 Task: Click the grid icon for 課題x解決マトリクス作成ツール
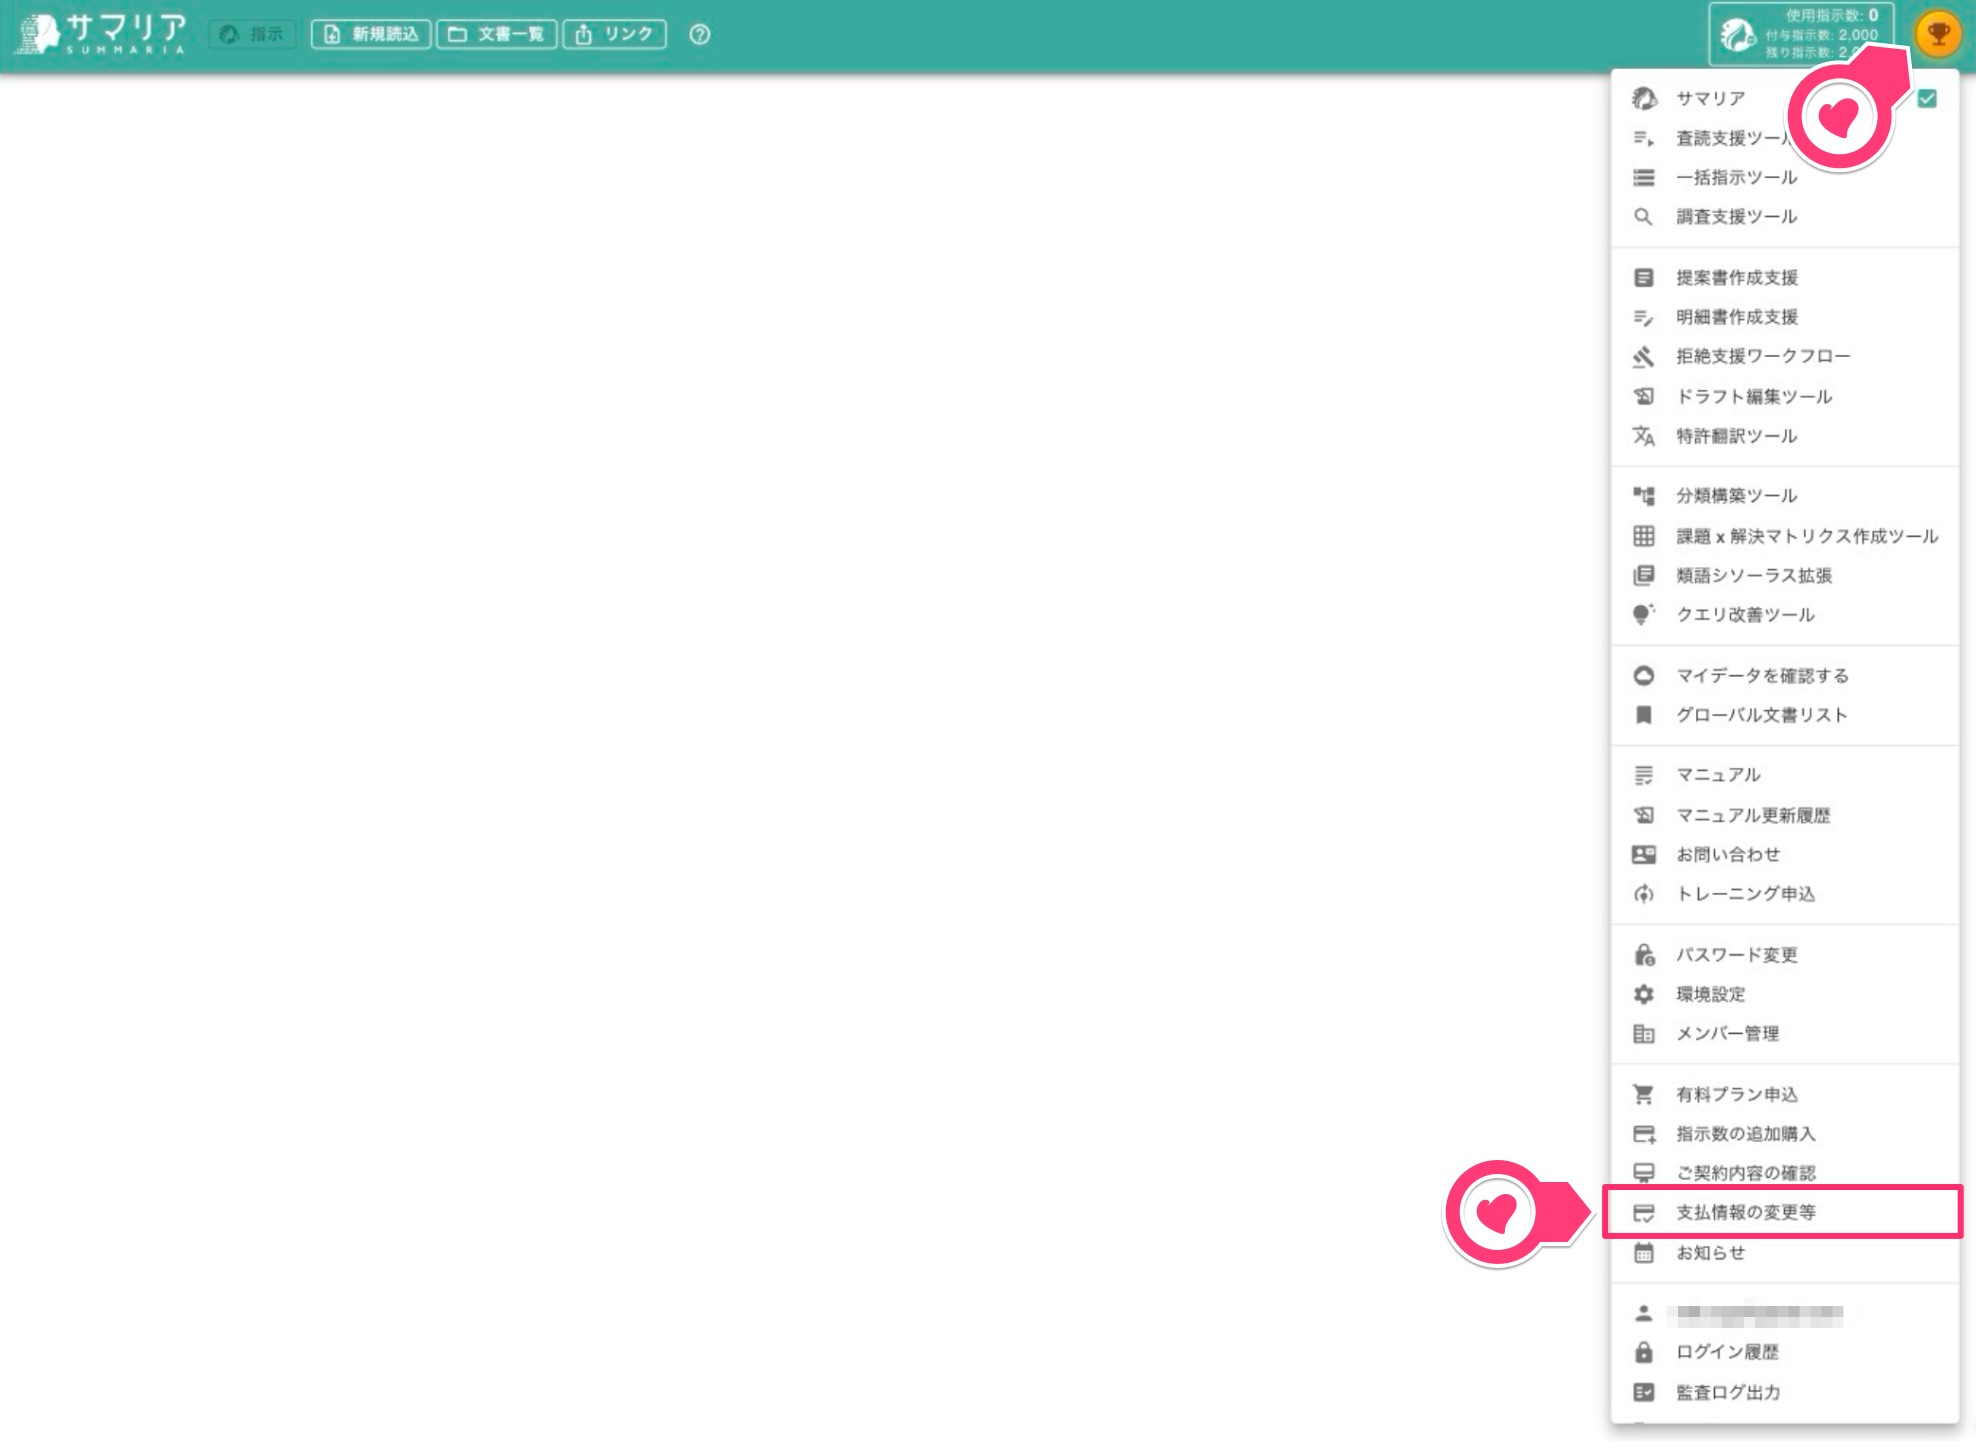click(x=1643, y=536)
